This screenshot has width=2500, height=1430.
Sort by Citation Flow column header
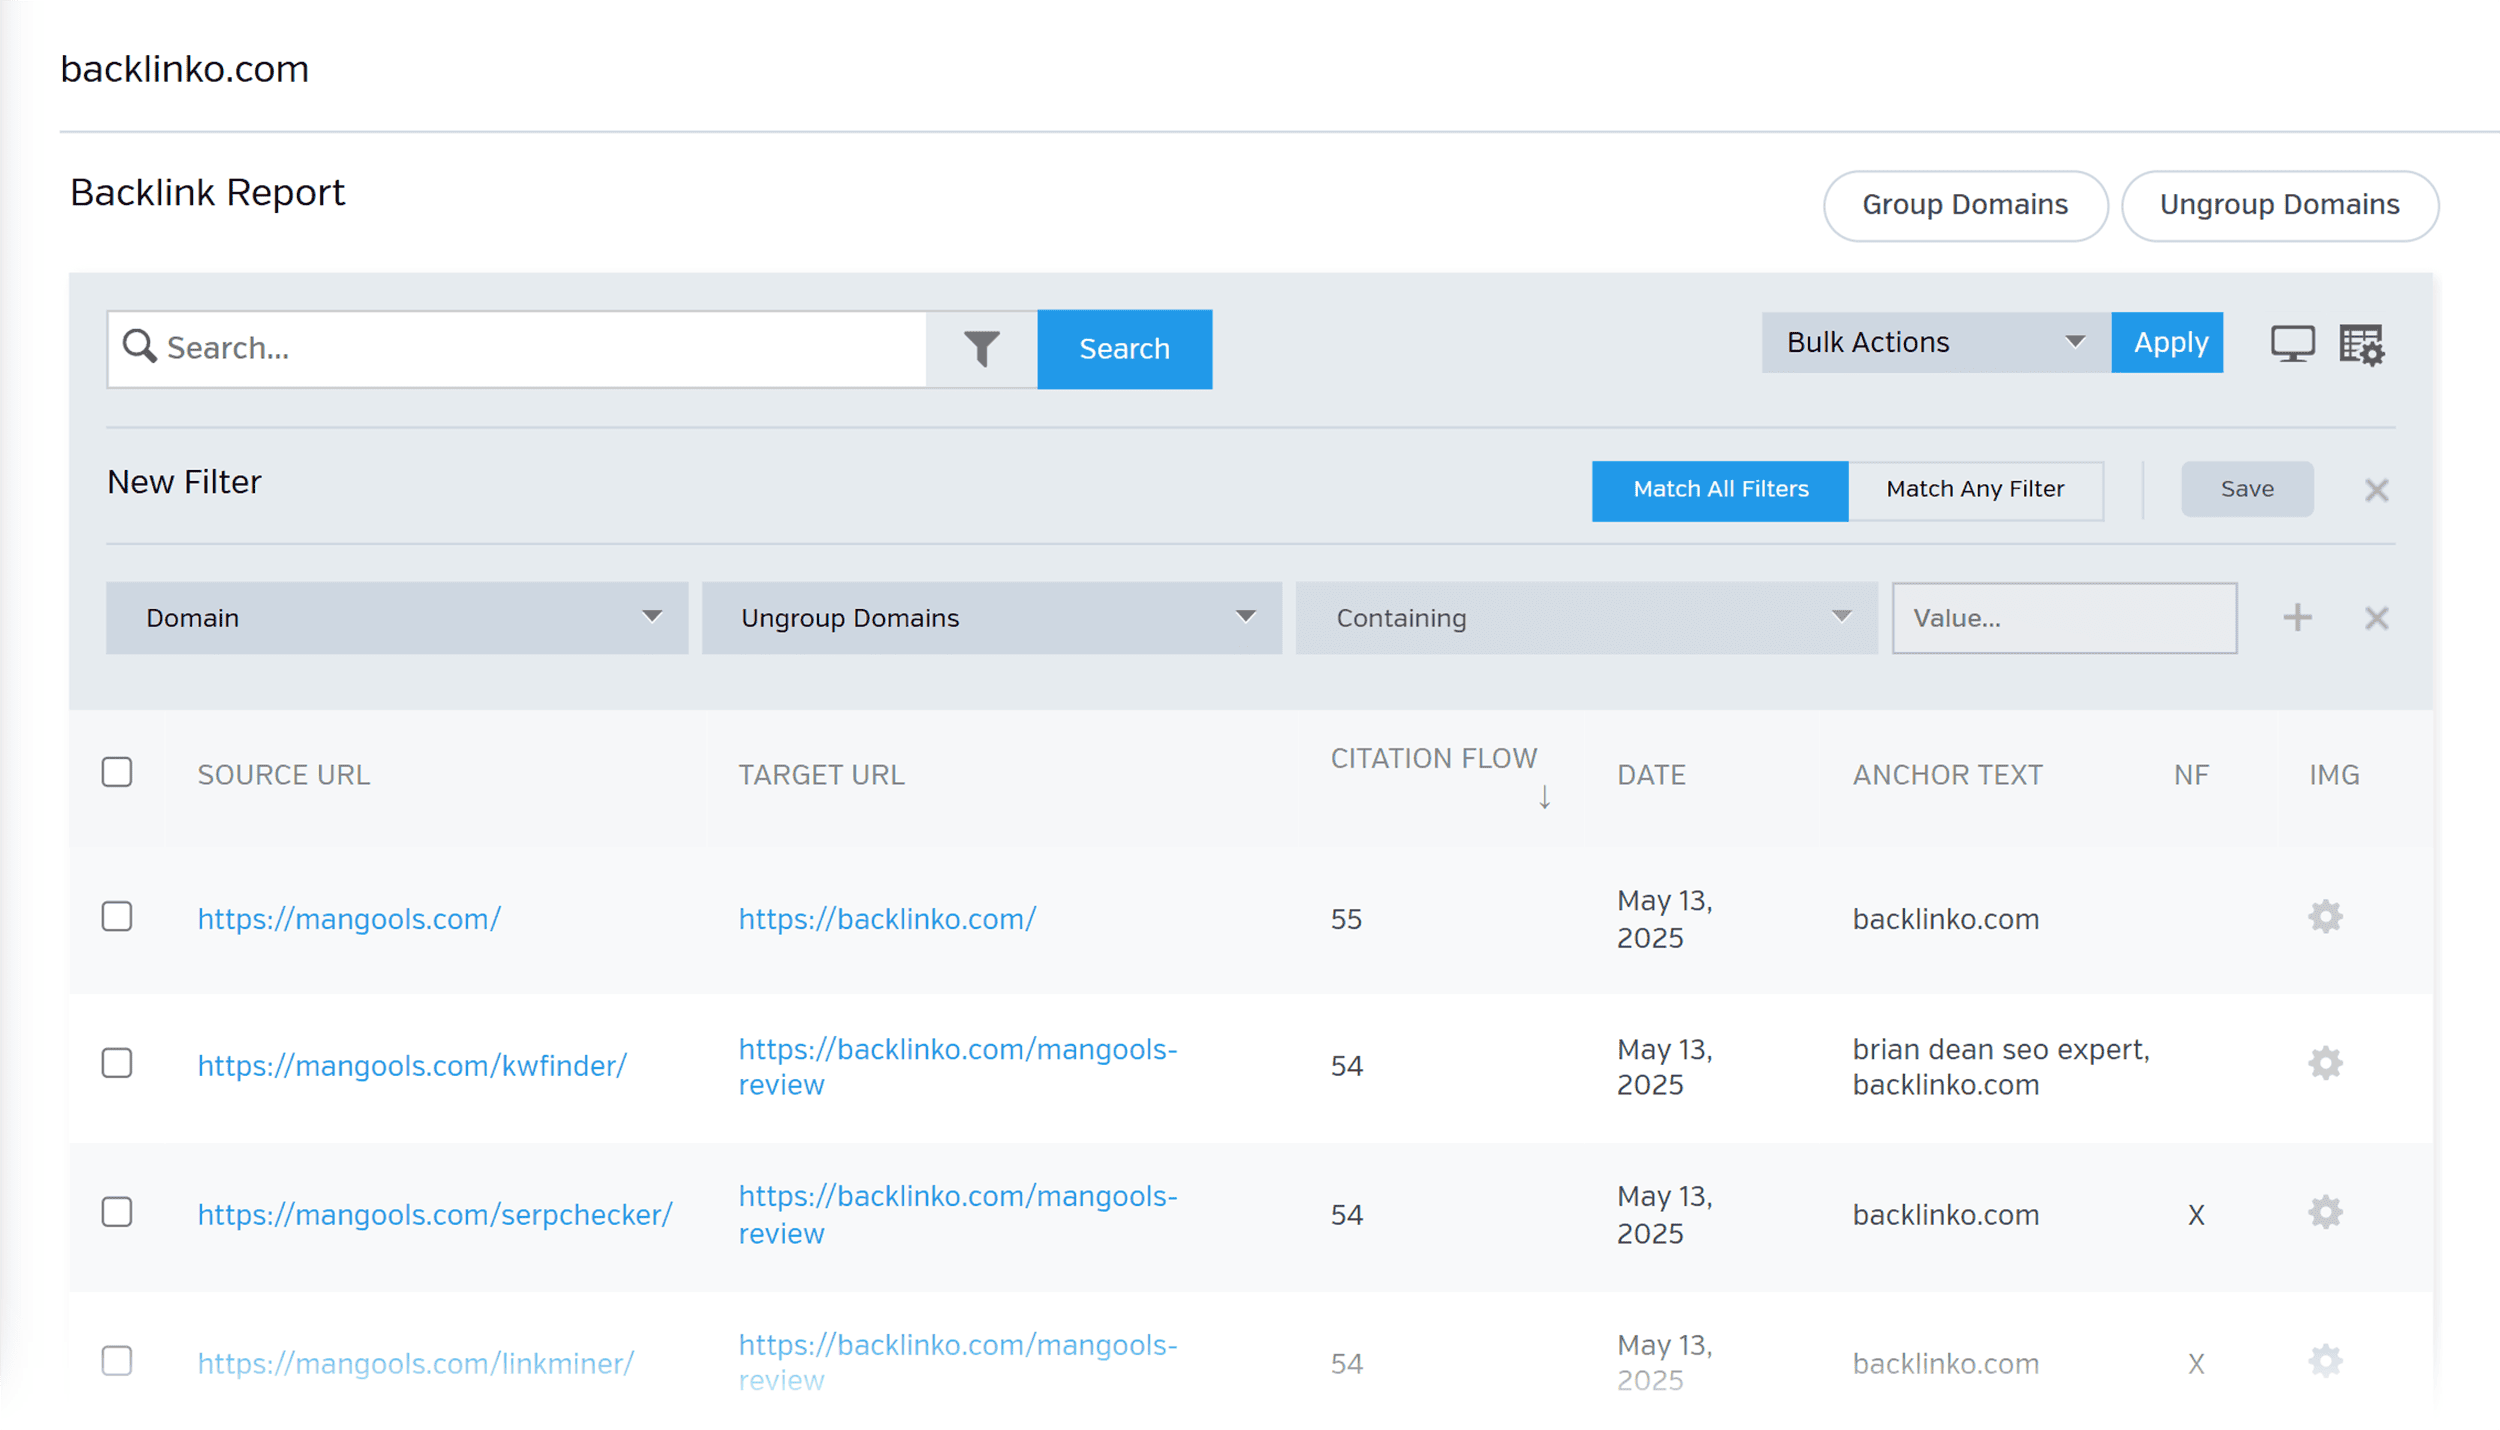(x=1433, y=758)
